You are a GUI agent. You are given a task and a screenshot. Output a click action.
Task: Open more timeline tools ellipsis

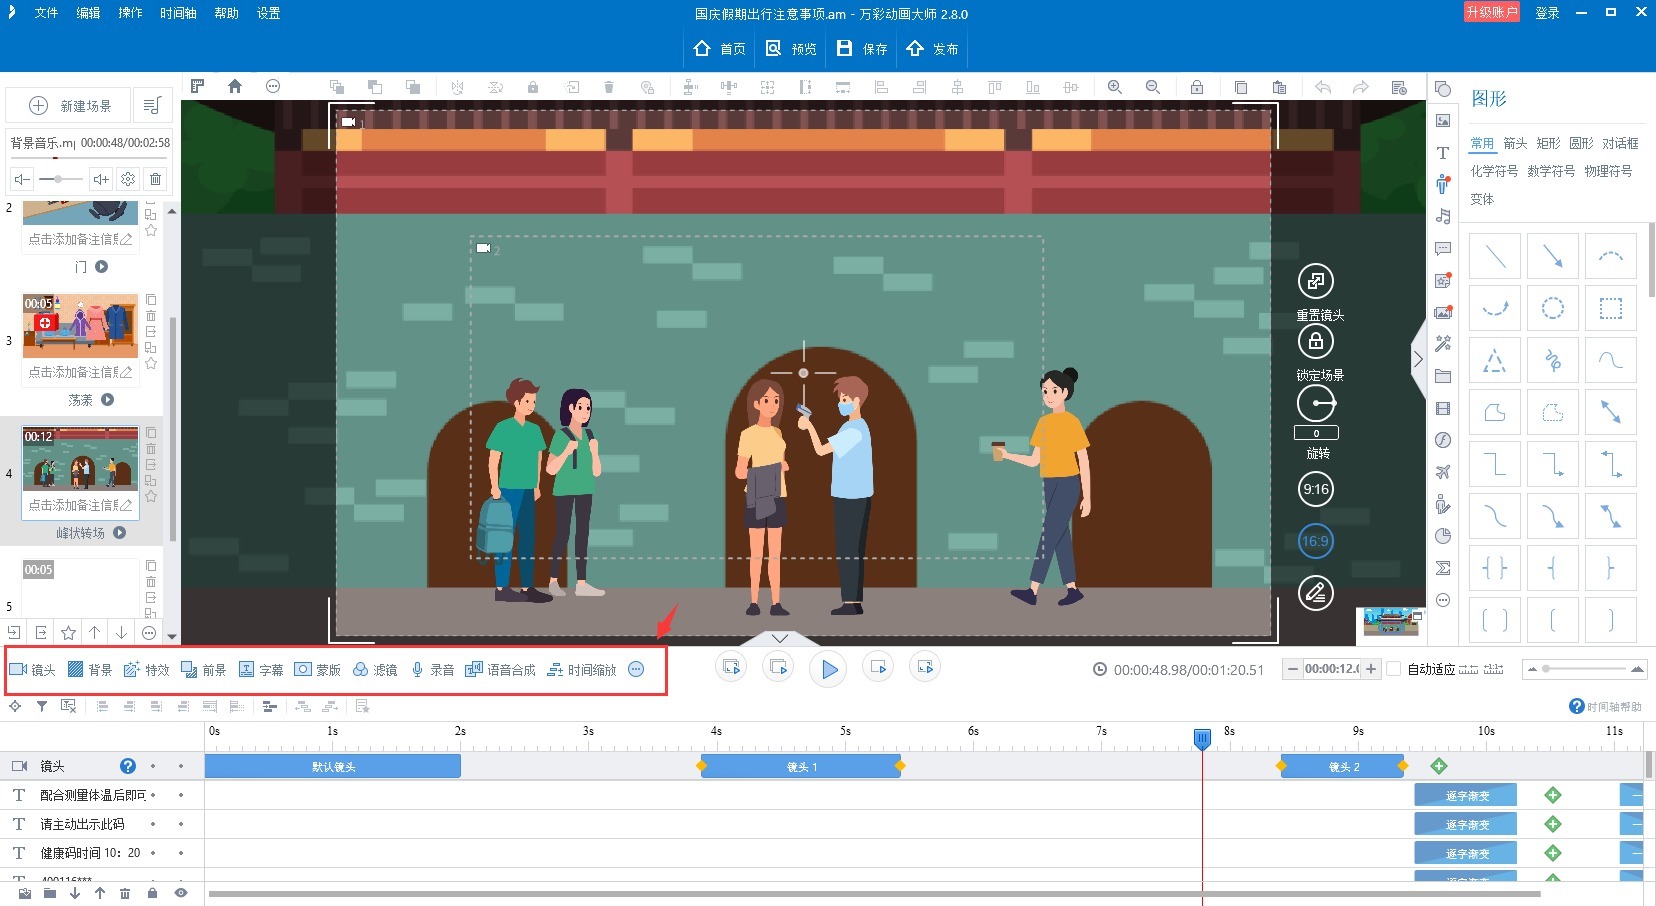[x=636, y=670]
